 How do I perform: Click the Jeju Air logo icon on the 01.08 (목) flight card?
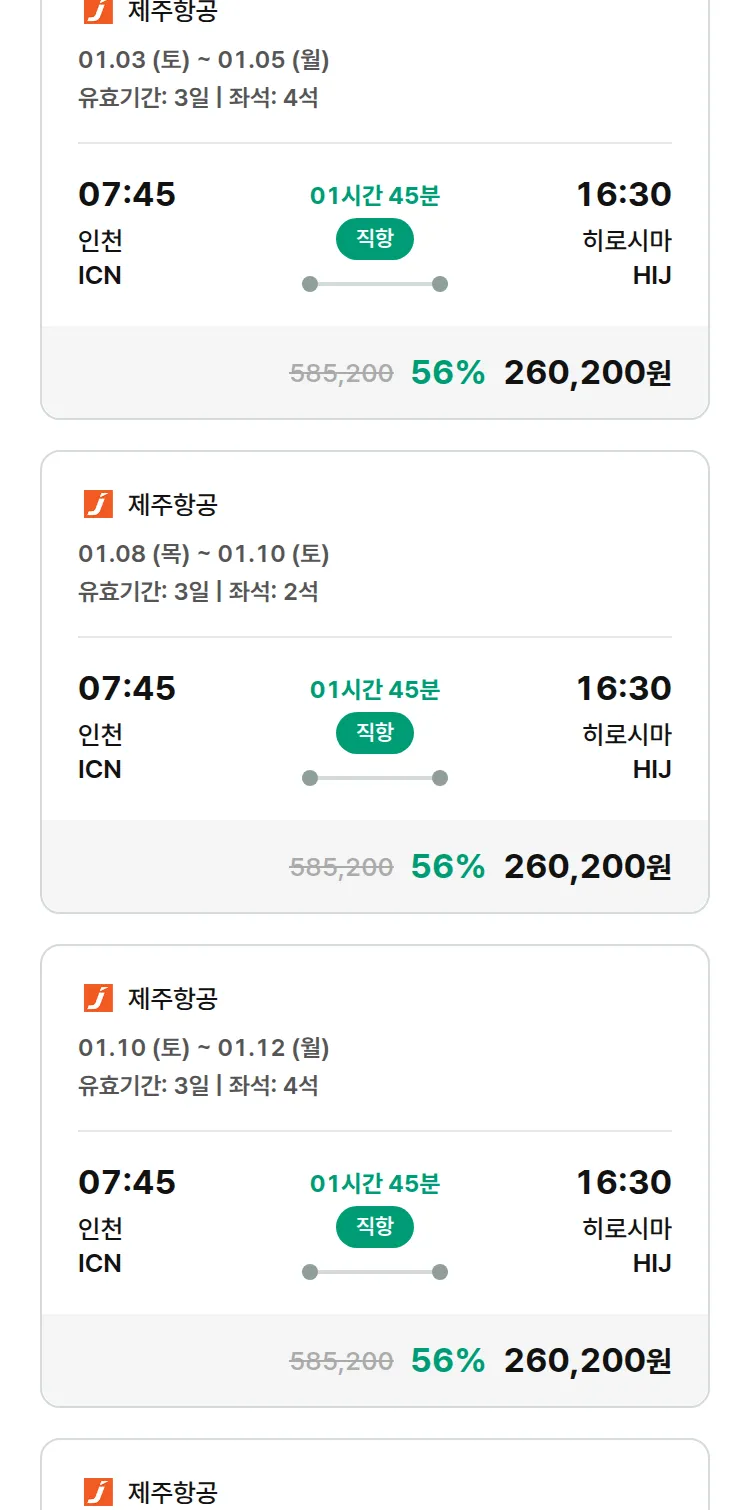tap(98, 504)
